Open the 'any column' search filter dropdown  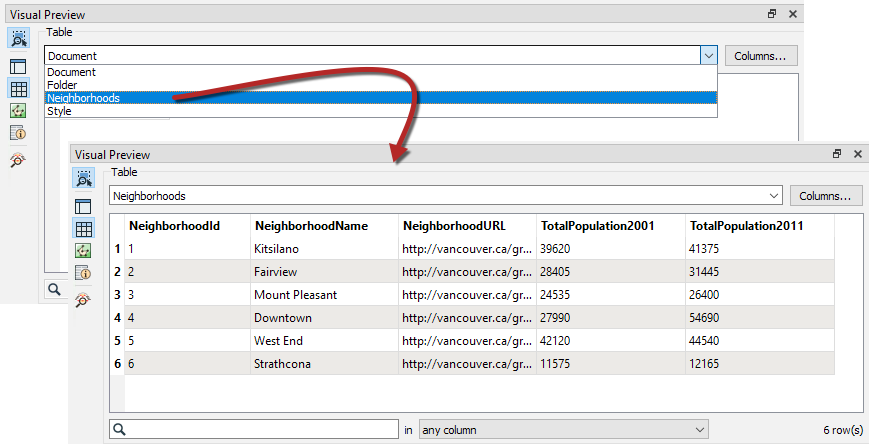tap(563, 429)
